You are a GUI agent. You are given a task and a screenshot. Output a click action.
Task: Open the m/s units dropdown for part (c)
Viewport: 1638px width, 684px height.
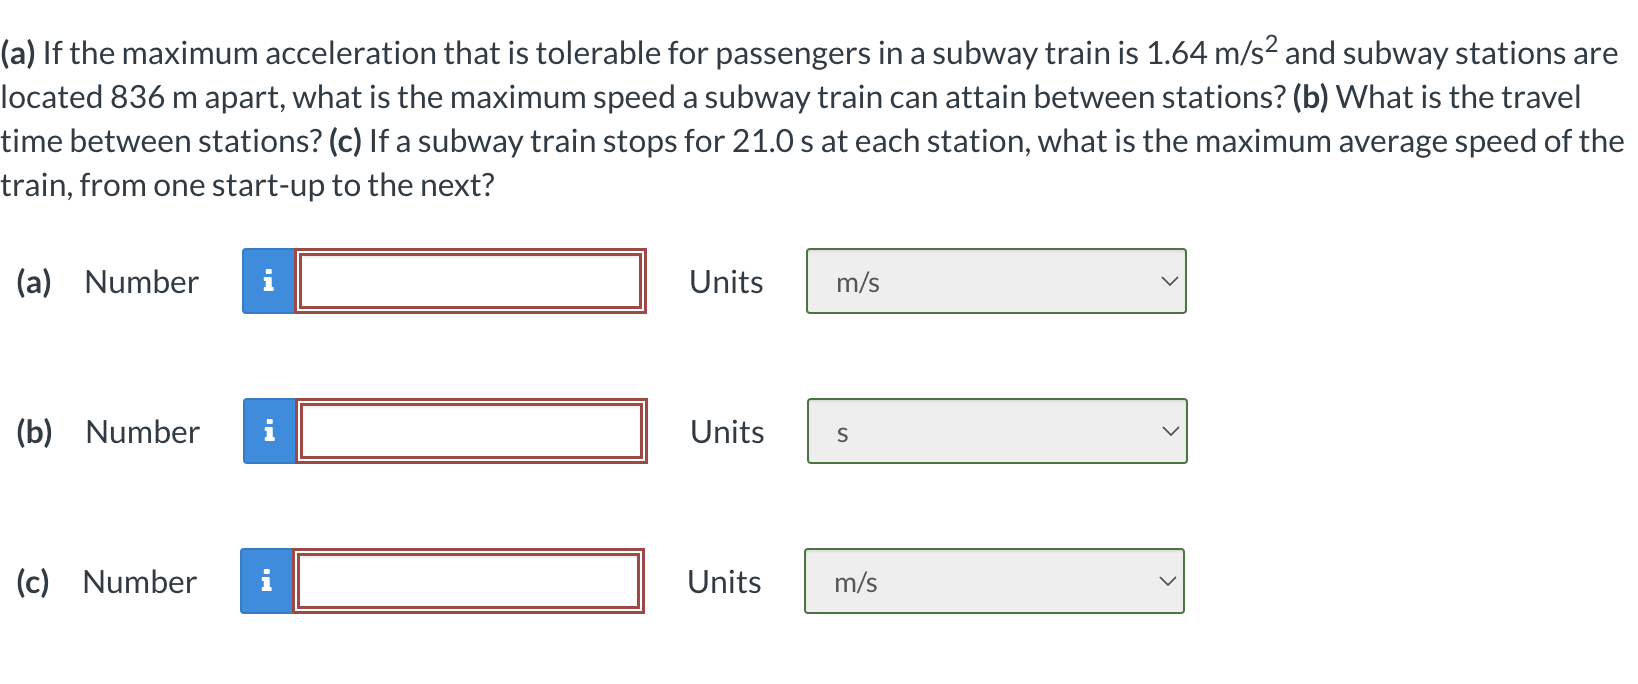[993, 581]
